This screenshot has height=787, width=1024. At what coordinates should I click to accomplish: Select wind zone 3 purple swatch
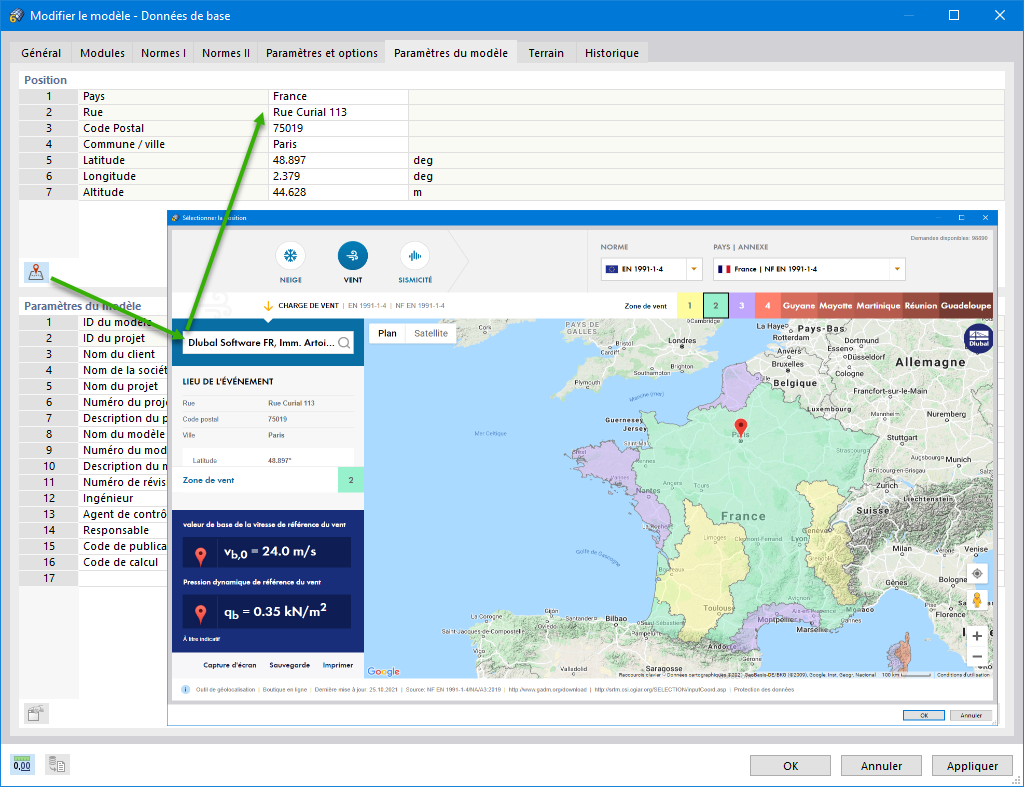pos(742,306)
